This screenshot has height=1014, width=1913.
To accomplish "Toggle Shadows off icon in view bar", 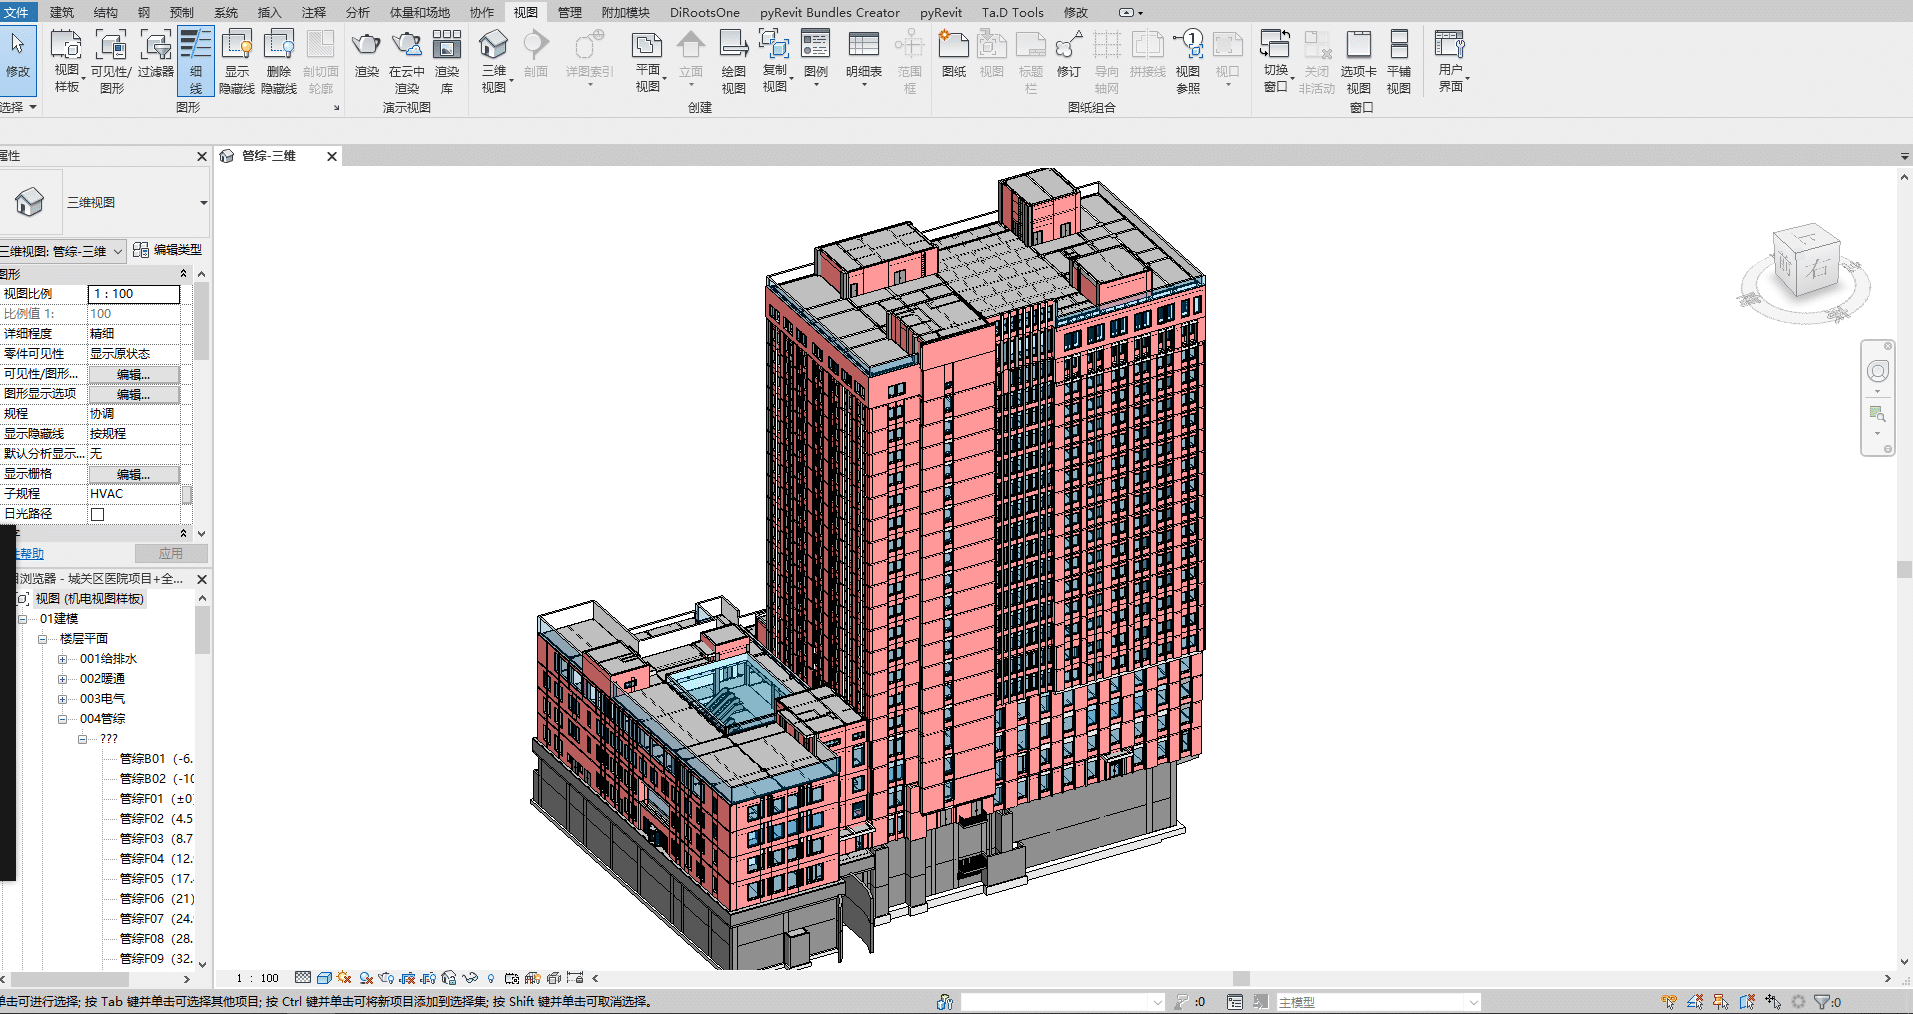I will (366, 978).
